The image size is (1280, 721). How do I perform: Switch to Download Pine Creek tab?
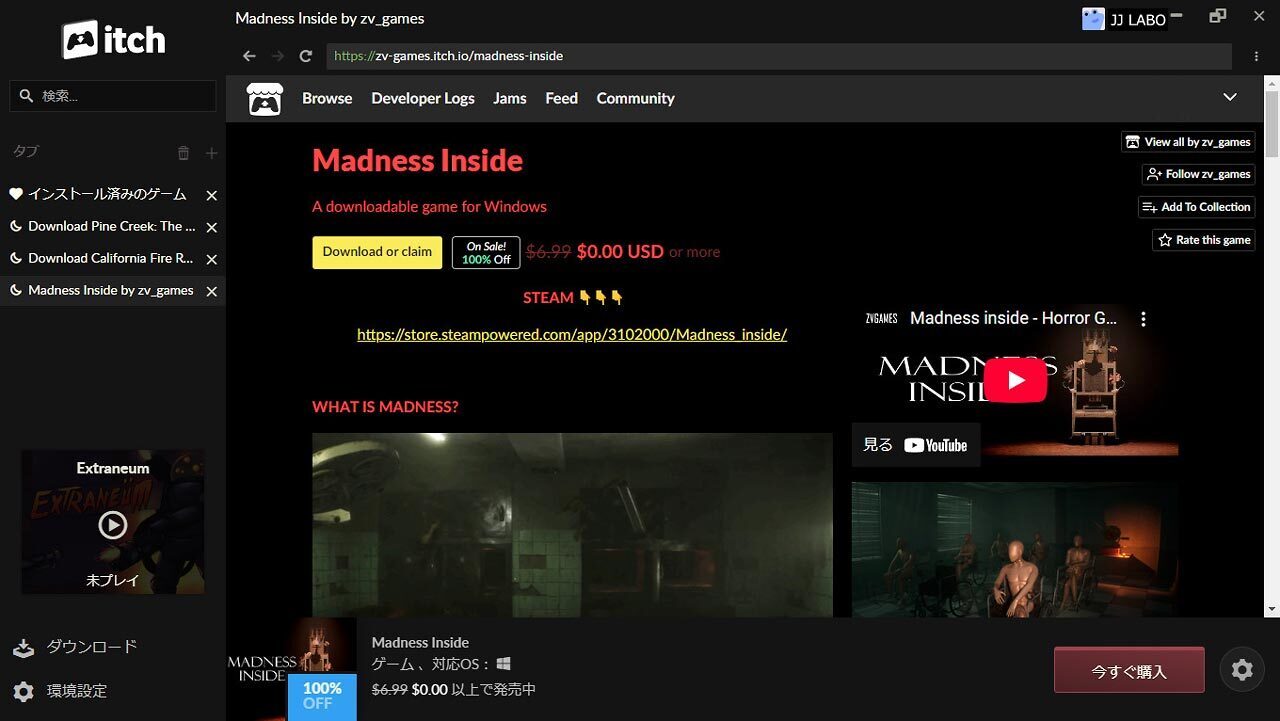111,226
